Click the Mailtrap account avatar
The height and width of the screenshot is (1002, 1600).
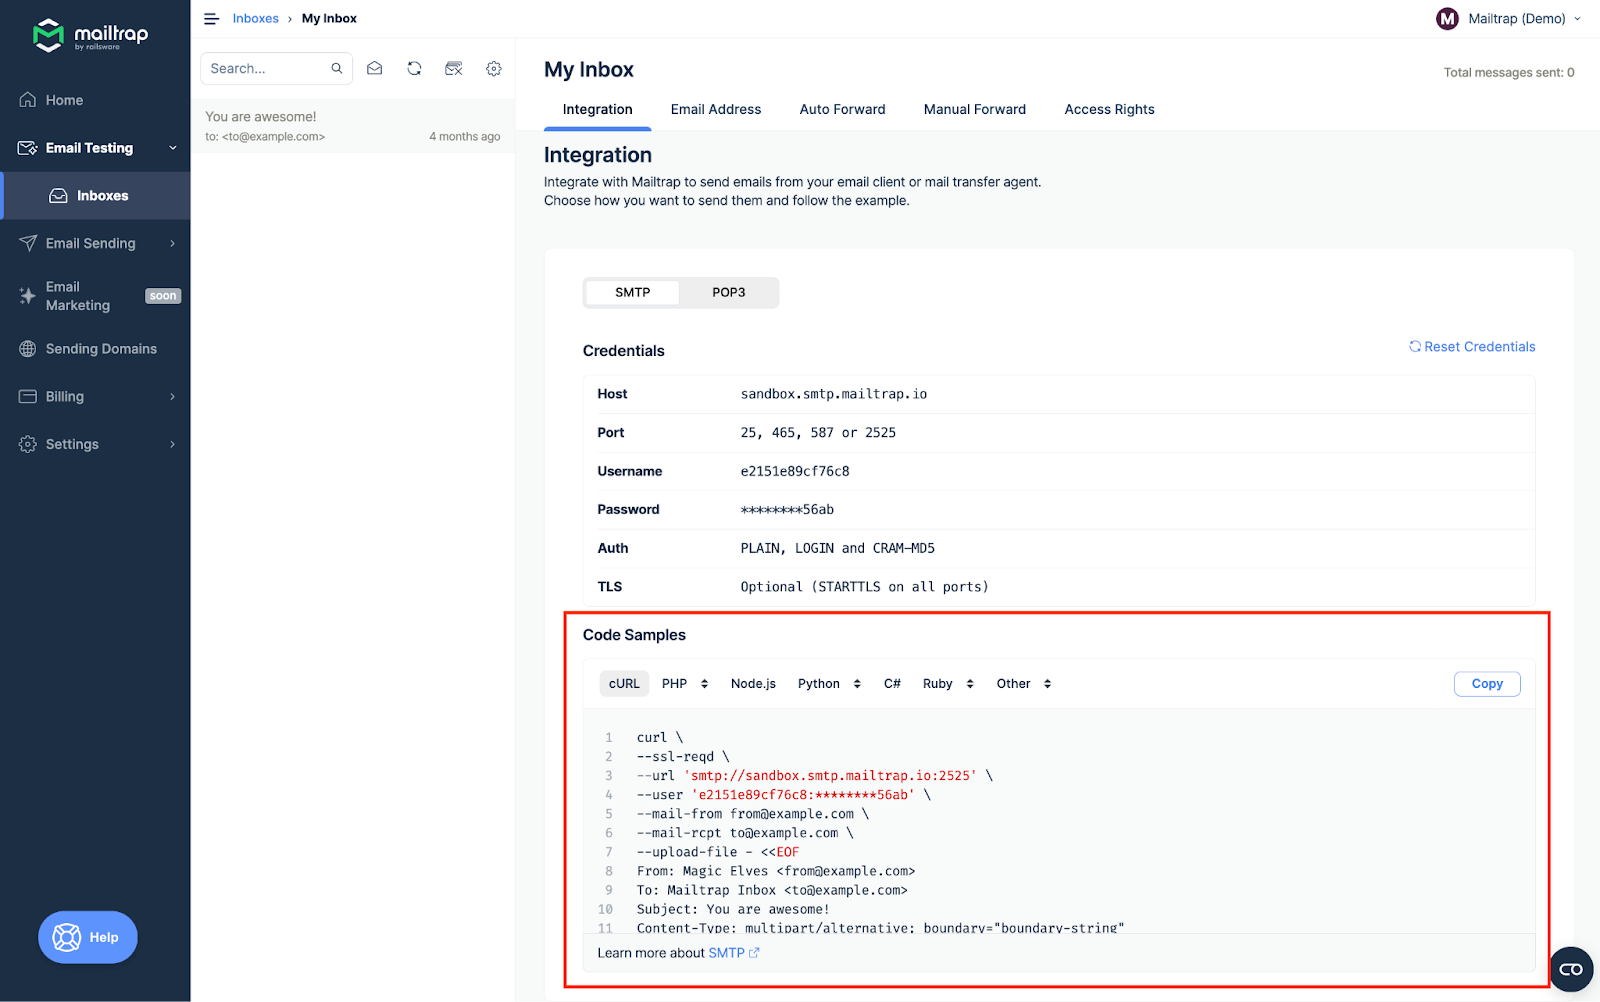(x=1447, y=19)
